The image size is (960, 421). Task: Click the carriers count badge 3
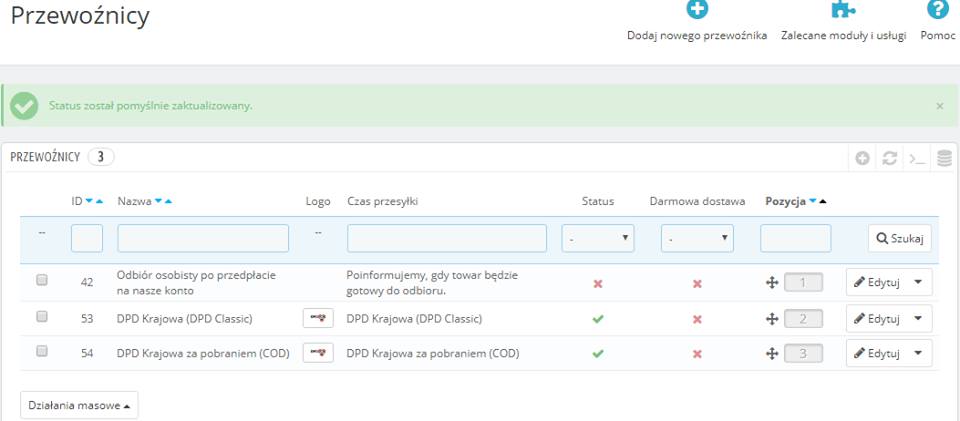[x=101, y=157]
